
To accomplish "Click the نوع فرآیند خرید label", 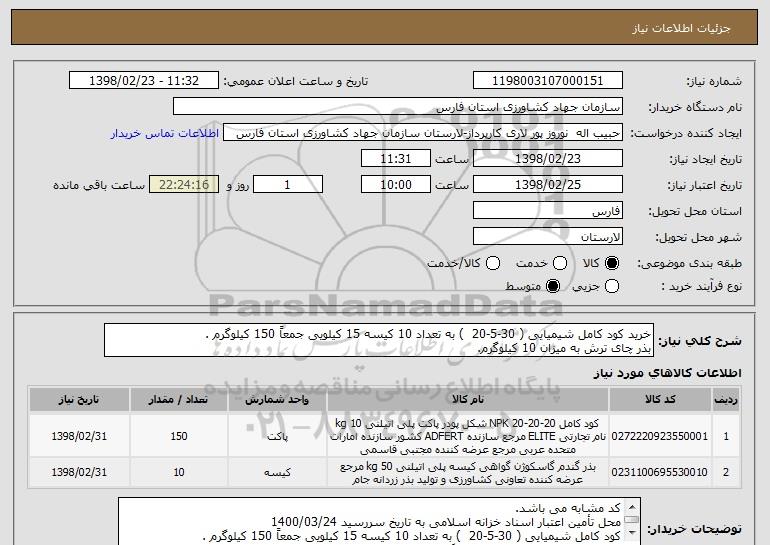I will point(701,286).
